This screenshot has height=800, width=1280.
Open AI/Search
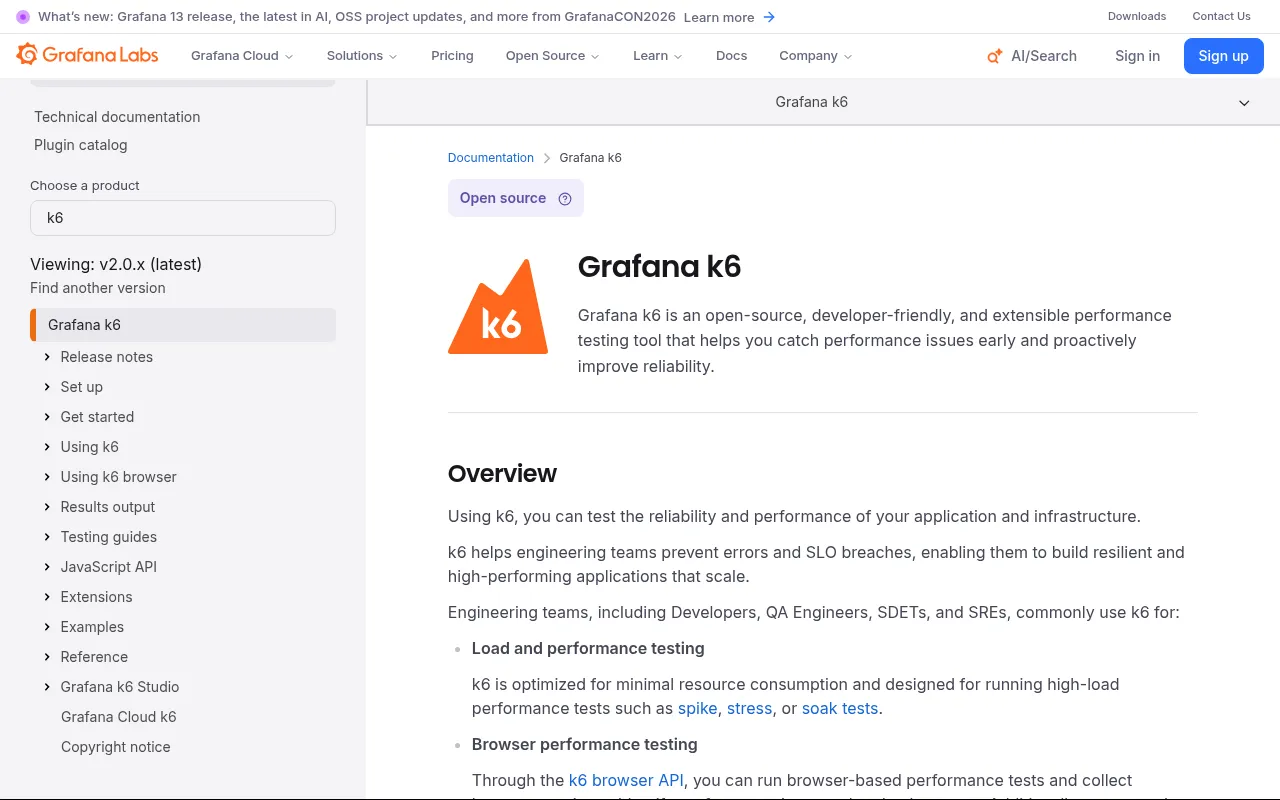tap(1031, 56)
